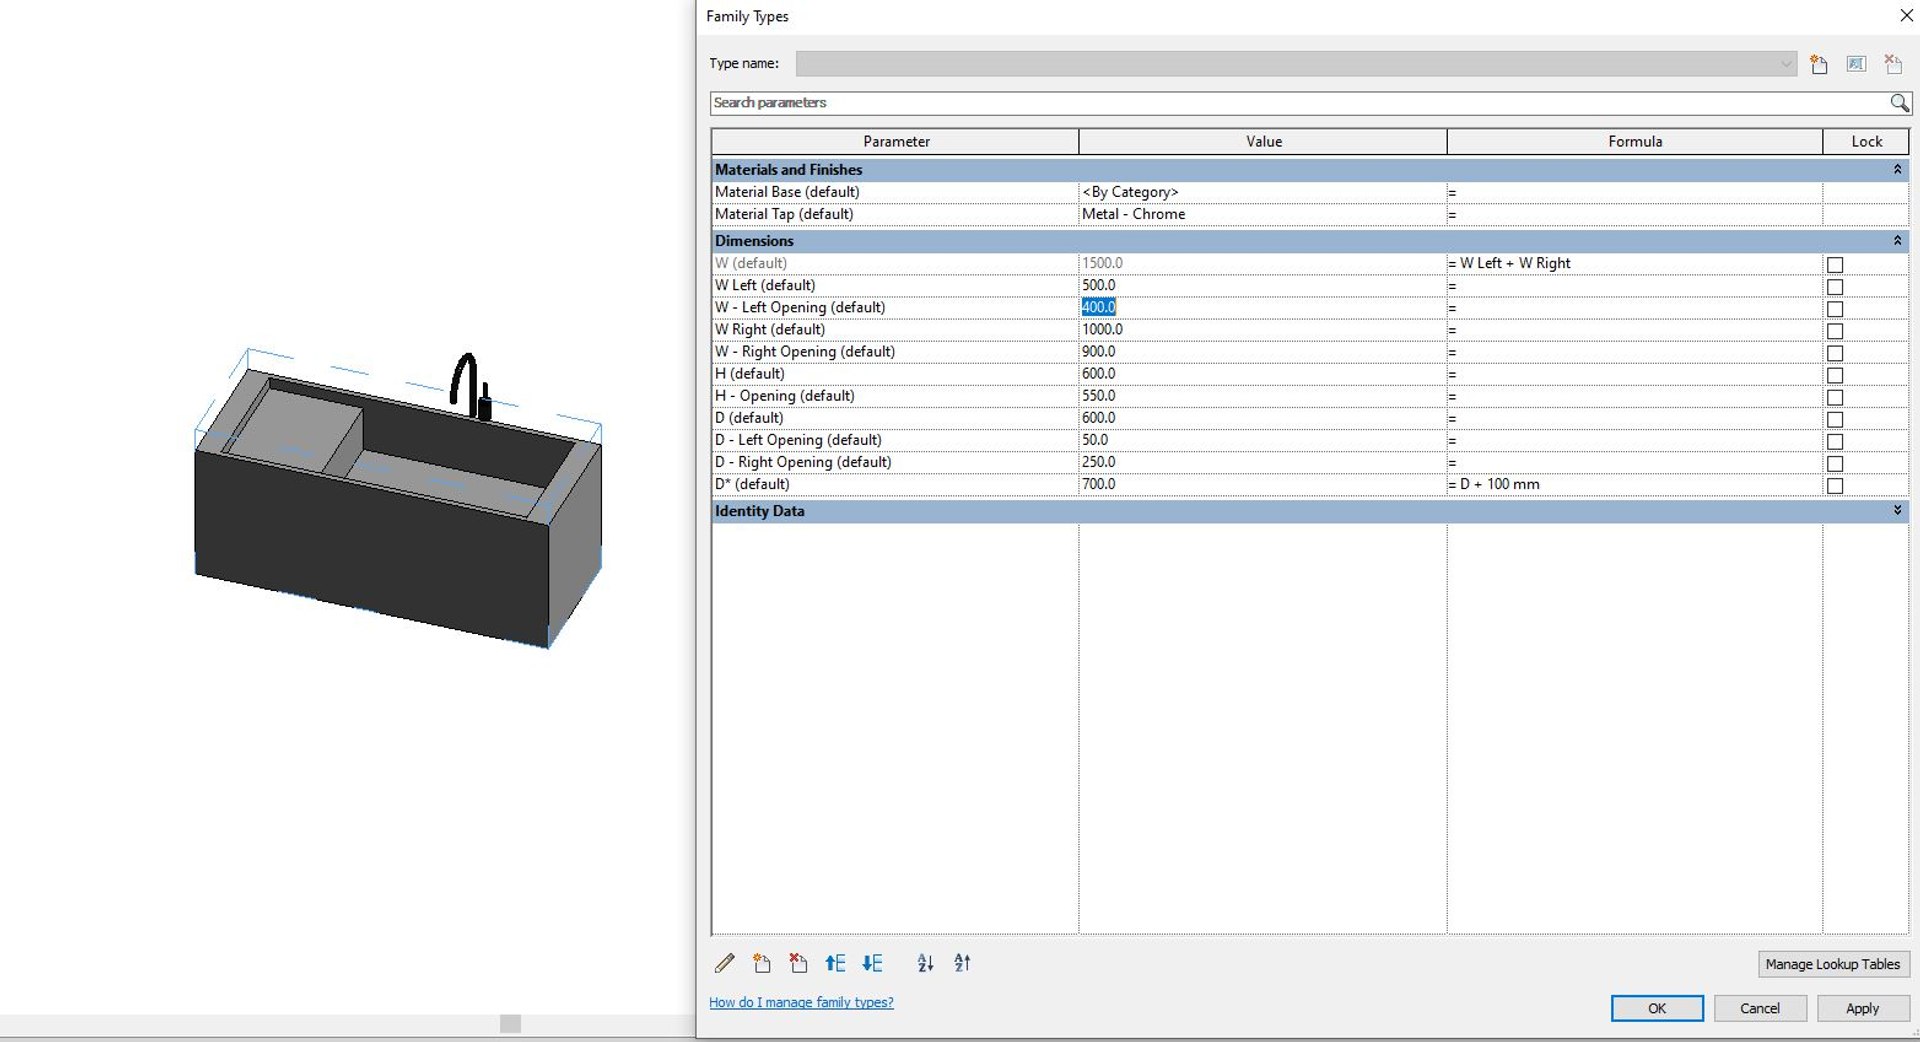Click the Move Parameter Up icon
The image size is (1920, 1042).
point(835,963)
